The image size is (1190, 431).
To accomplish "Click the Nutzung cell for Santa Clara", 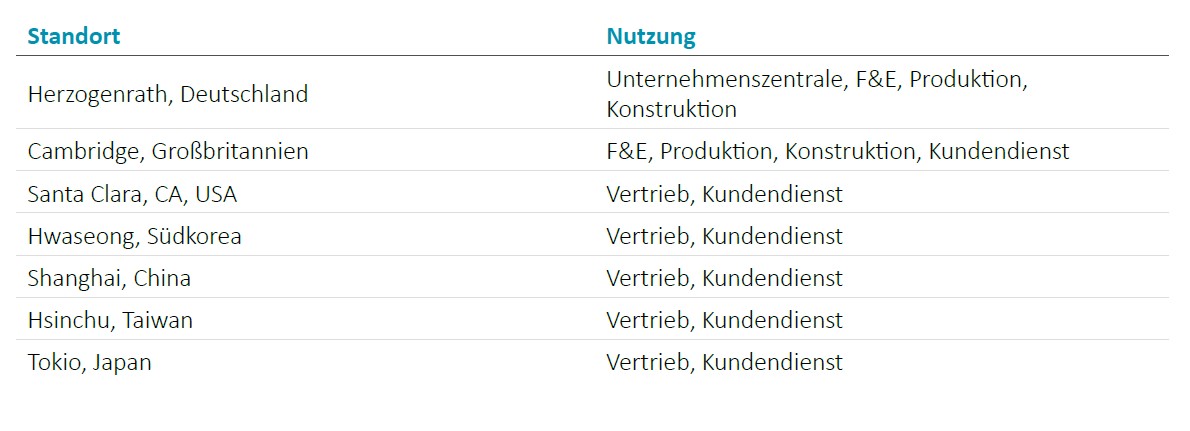I will pos(724,194).
